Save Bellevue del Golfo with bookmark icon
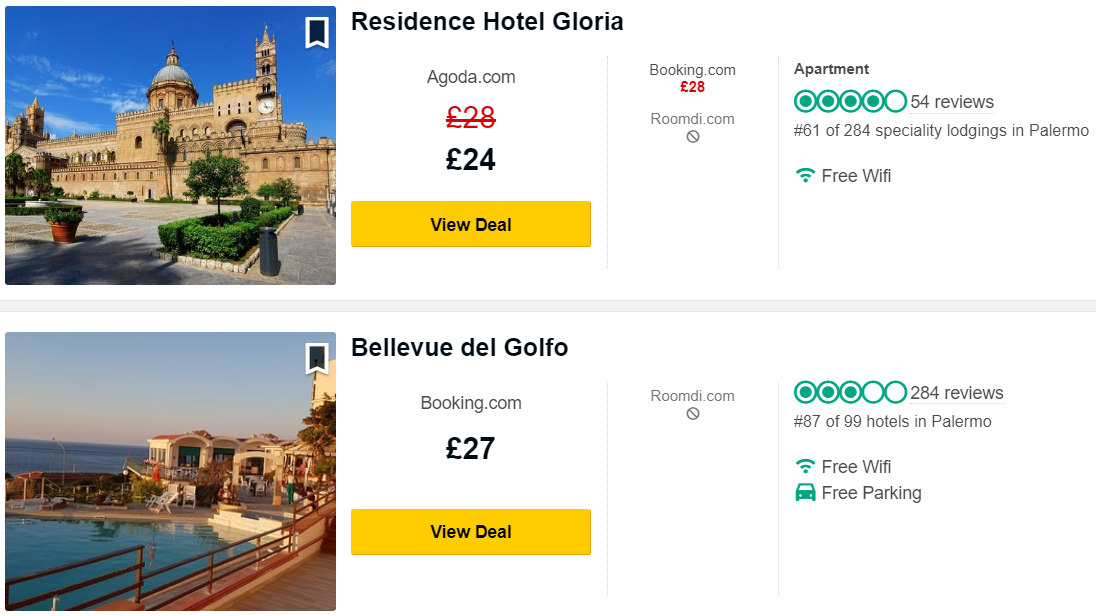Screen dimensions: 1096x616 (x=317, y=358)
